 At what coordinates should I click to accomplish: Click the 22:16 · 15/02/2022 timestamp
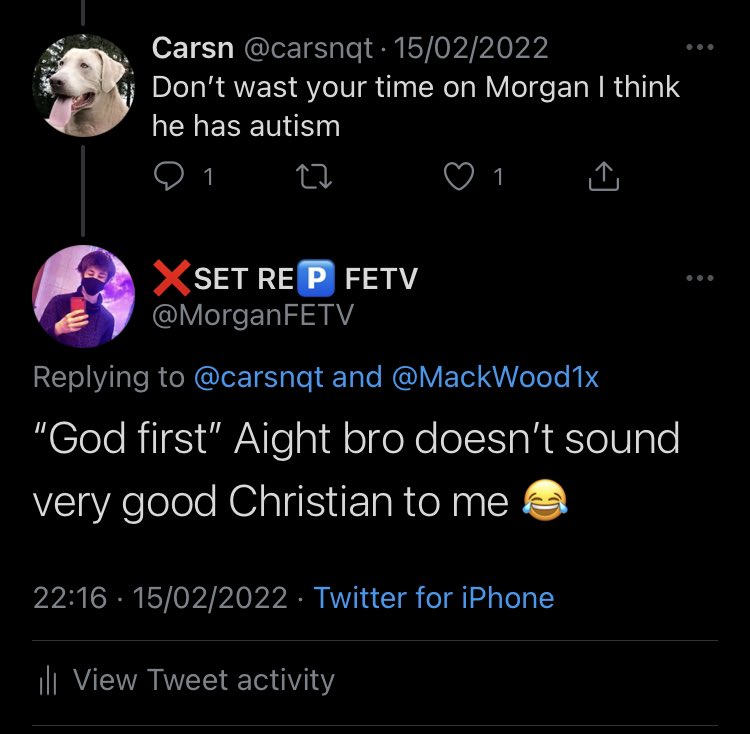tap(160, 598)
